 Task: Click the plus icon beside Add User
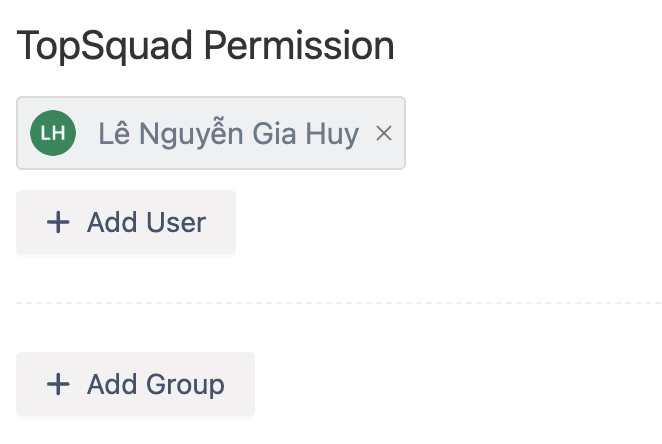pos(59,222)
